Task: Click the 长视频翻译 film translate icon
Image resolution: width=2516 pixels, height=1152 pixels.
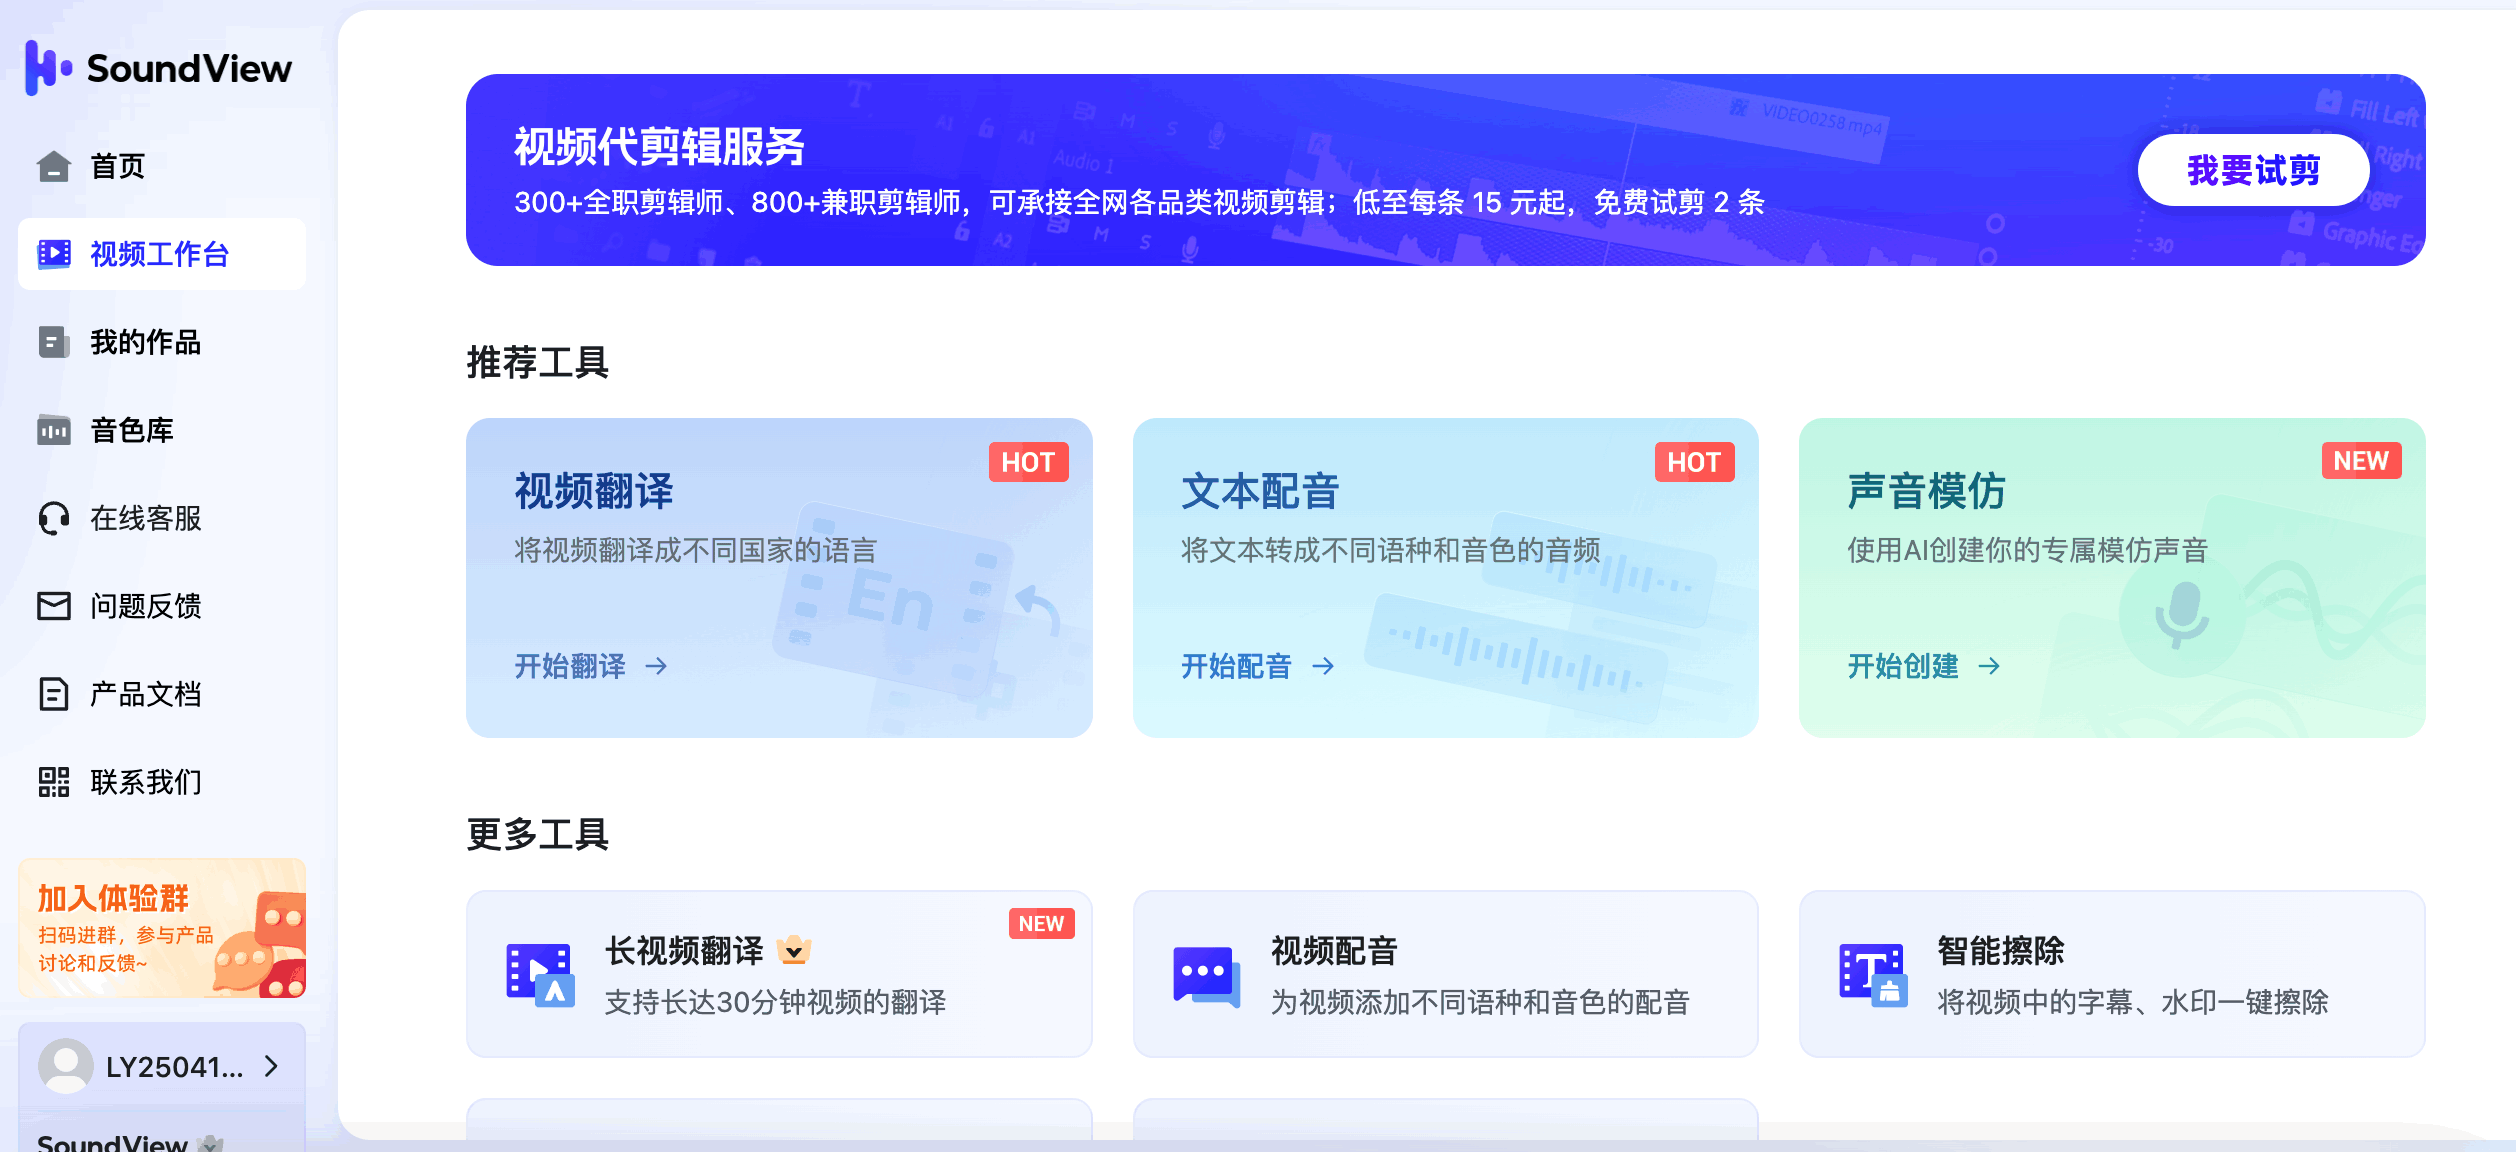Action: [x=540, y=975]
